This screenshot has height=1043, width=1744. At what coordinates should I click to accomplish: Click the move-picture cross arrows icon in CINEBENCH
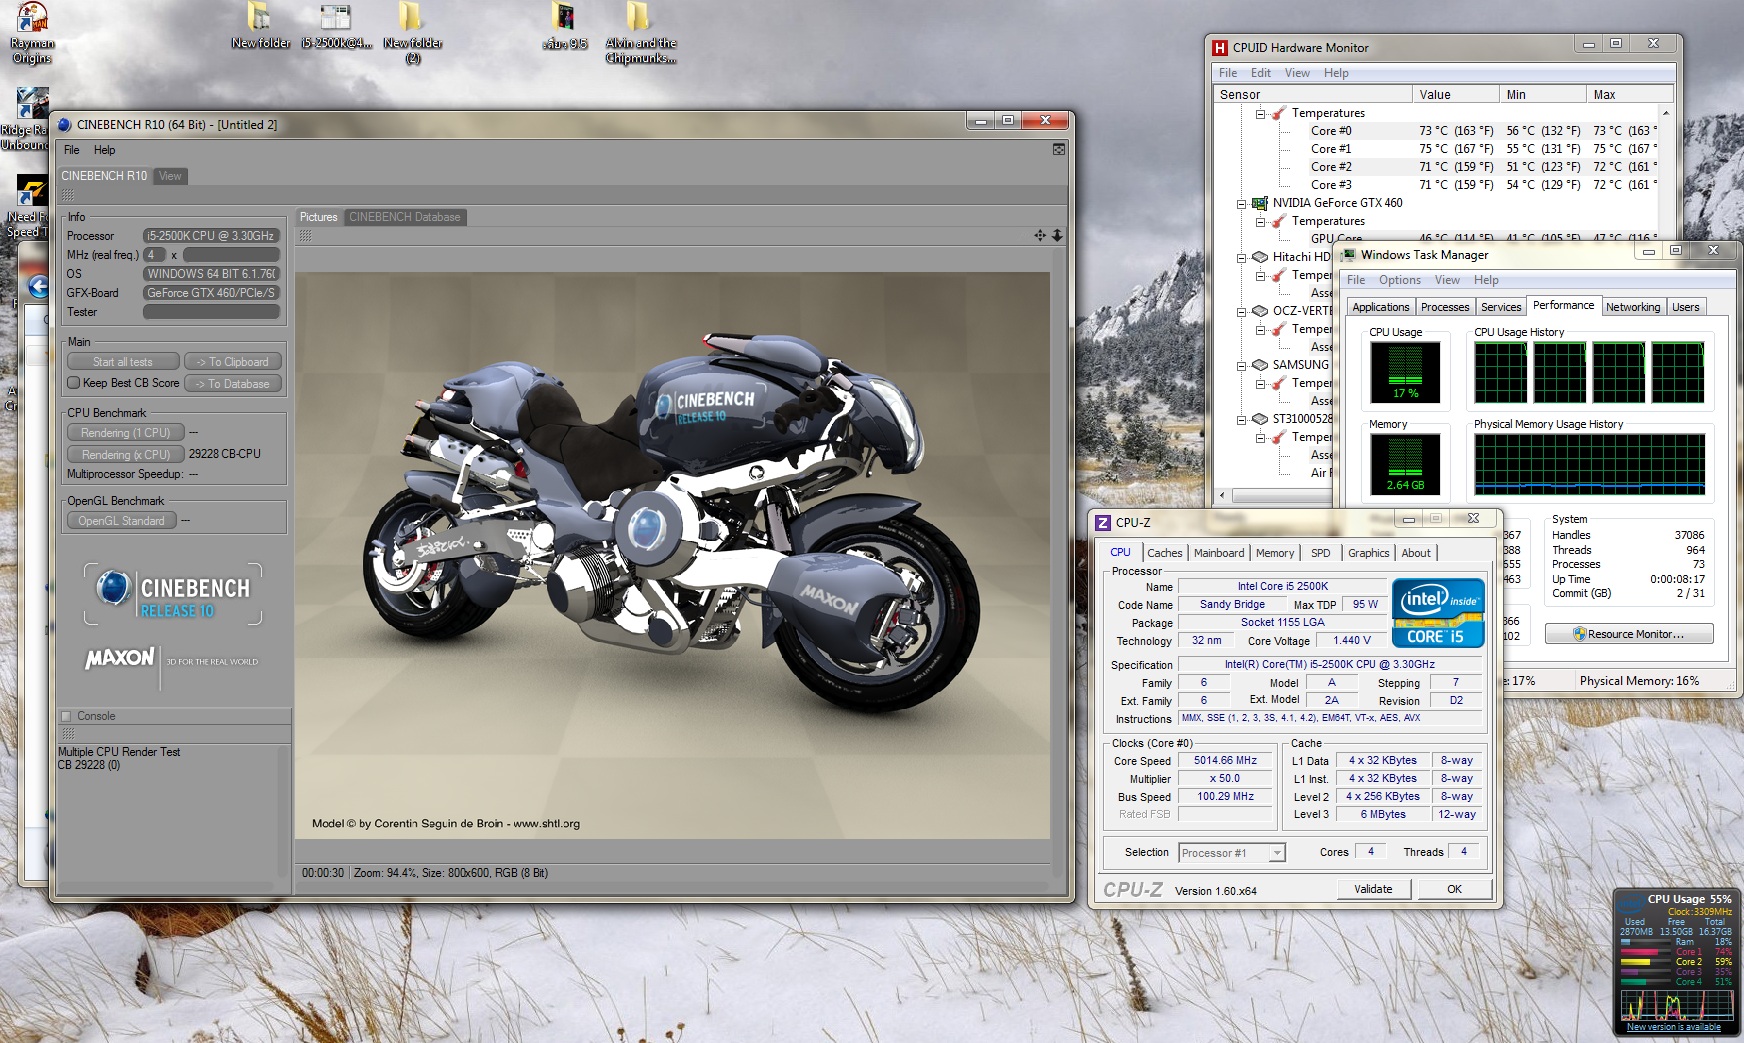coord(1040,235)
